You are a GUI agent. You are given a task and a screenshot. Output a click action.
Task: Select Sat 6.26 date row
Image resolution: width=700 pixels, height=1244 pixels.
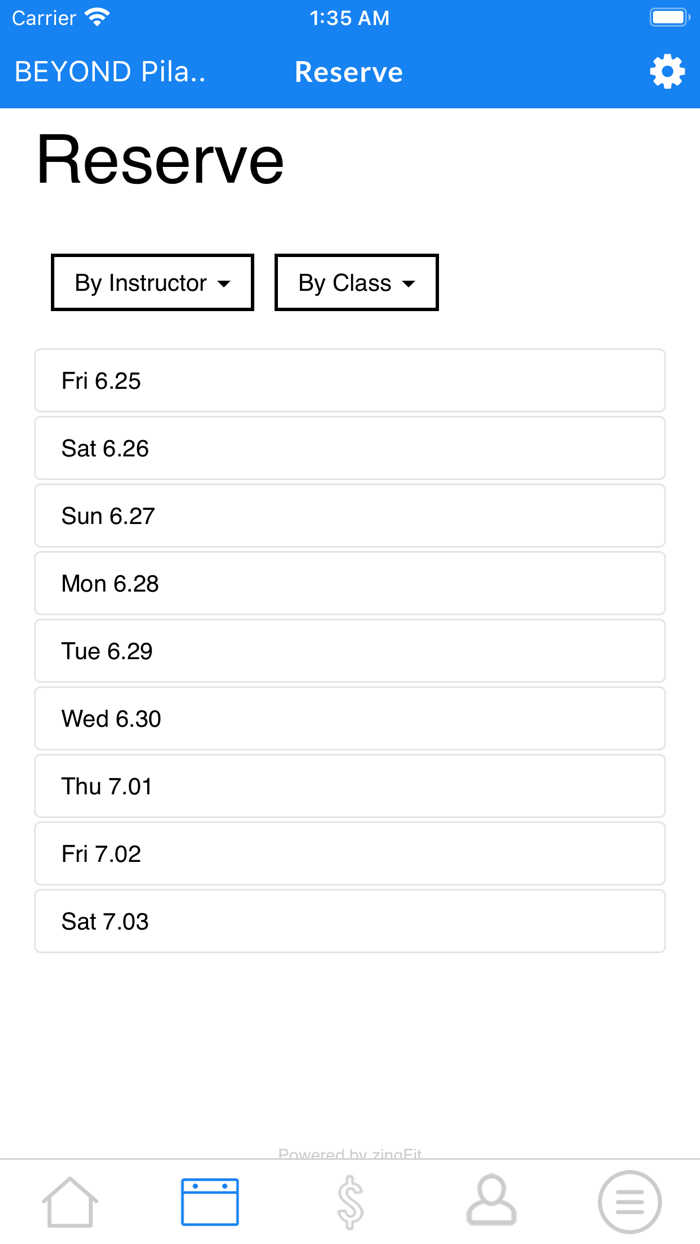click(x=350, y=448)
